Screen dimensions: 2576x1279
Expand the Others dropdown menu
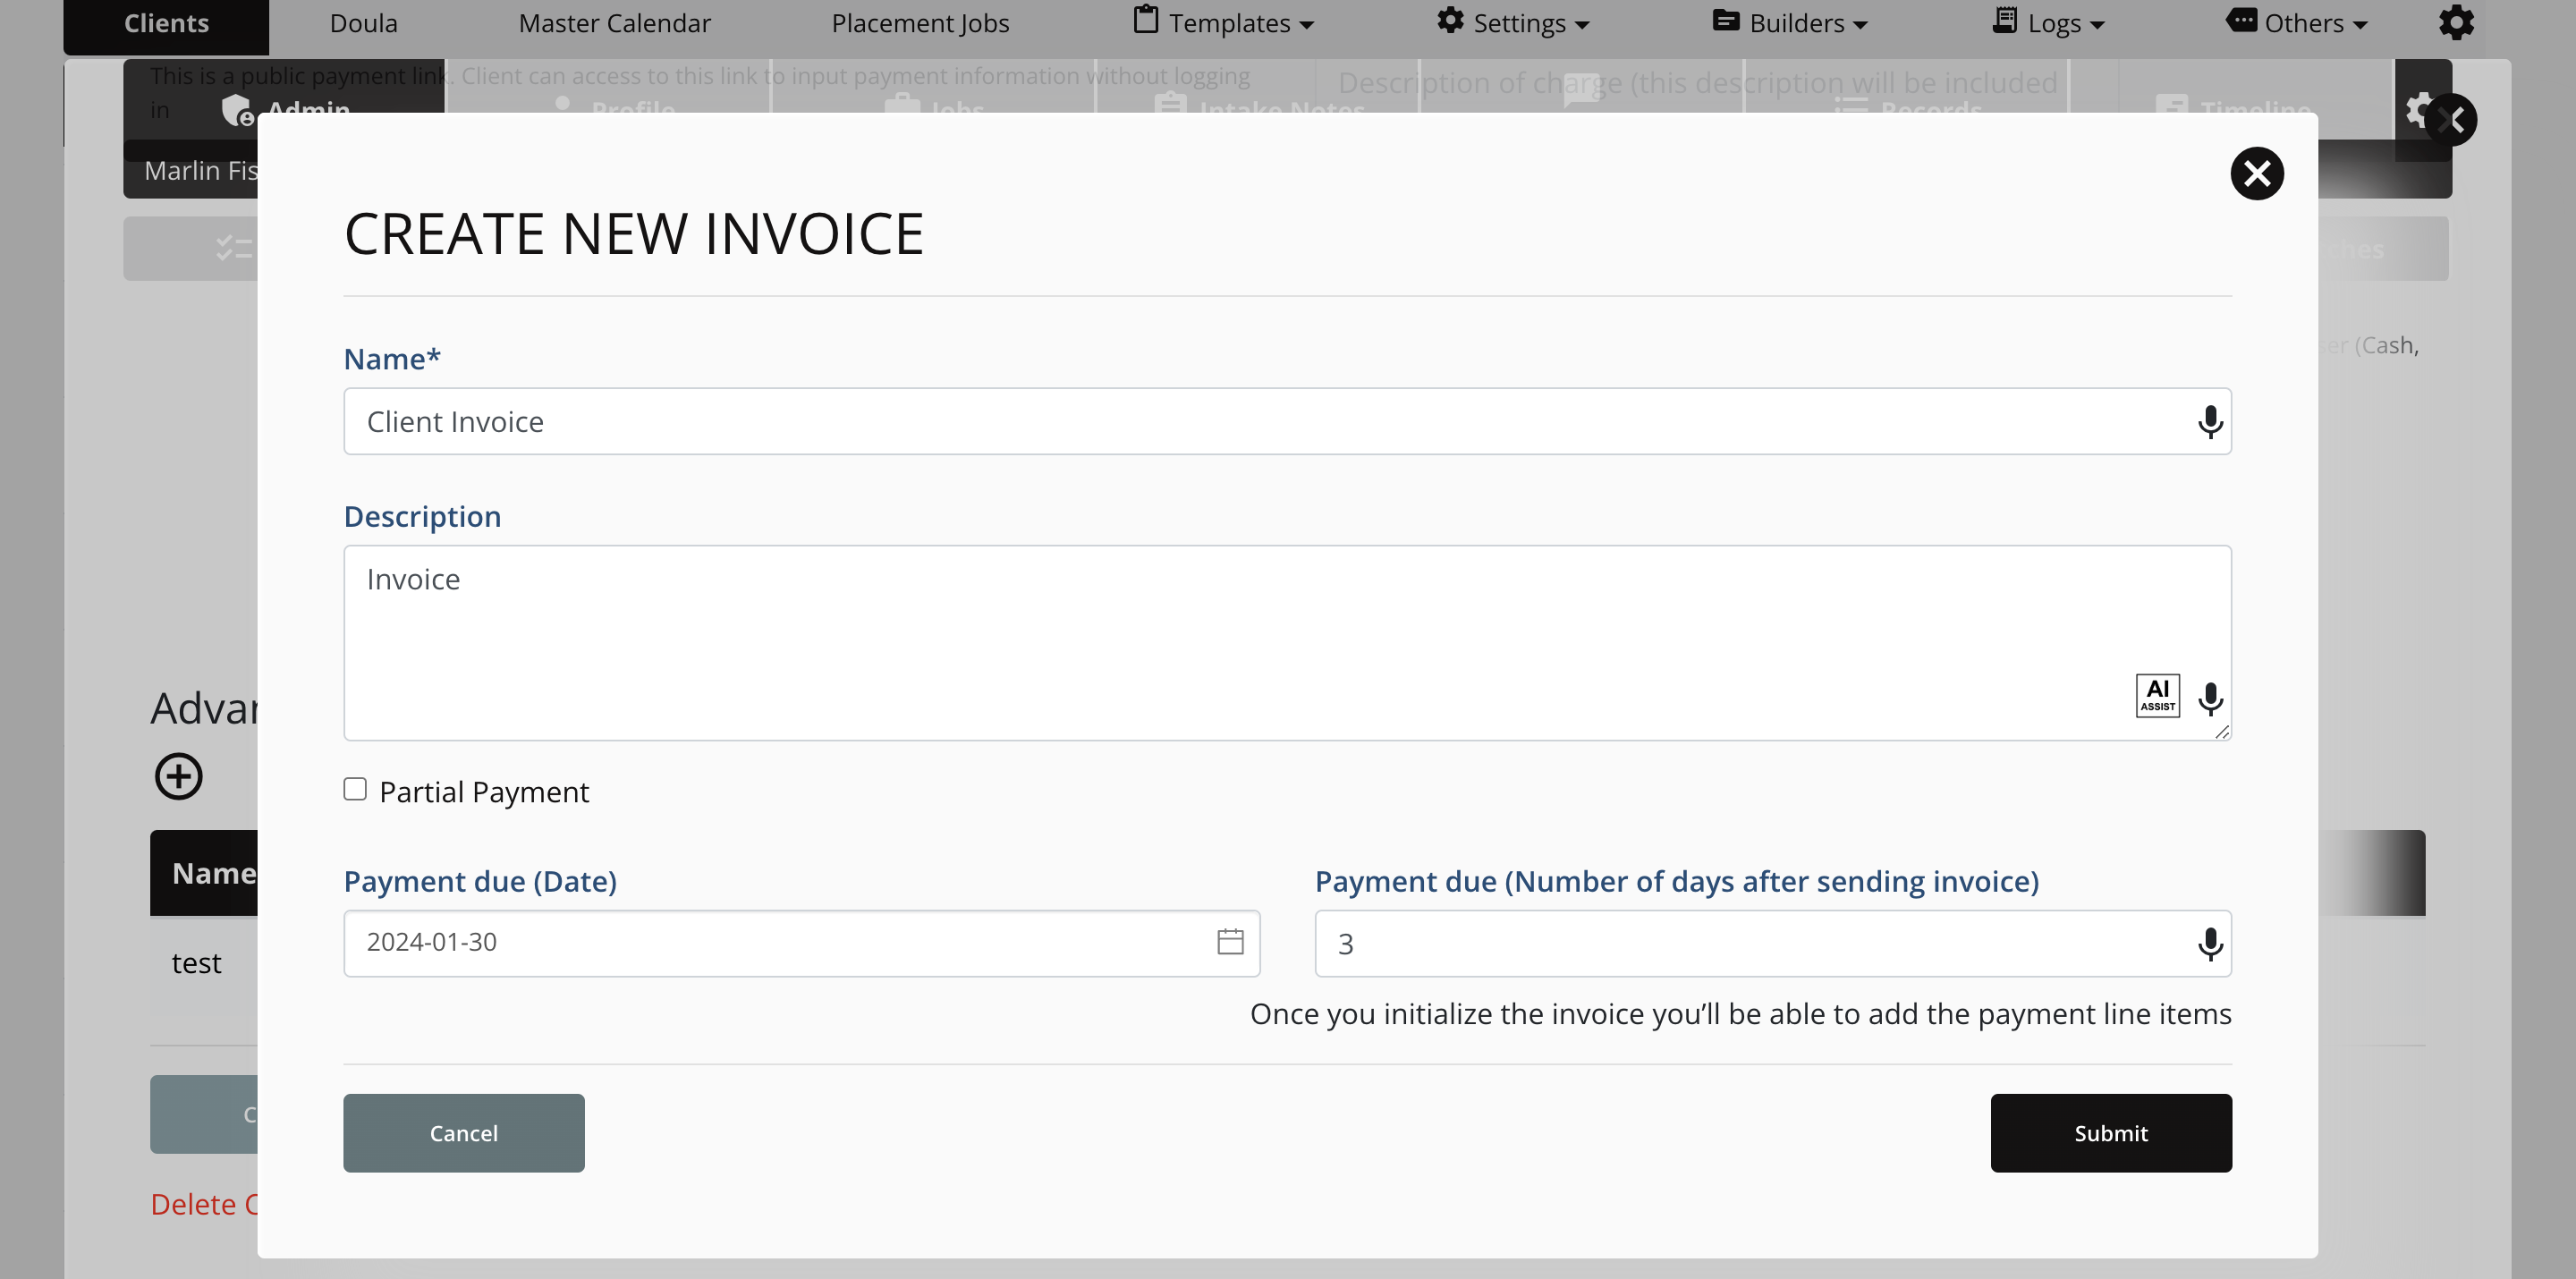click(x=2295, y=23)
